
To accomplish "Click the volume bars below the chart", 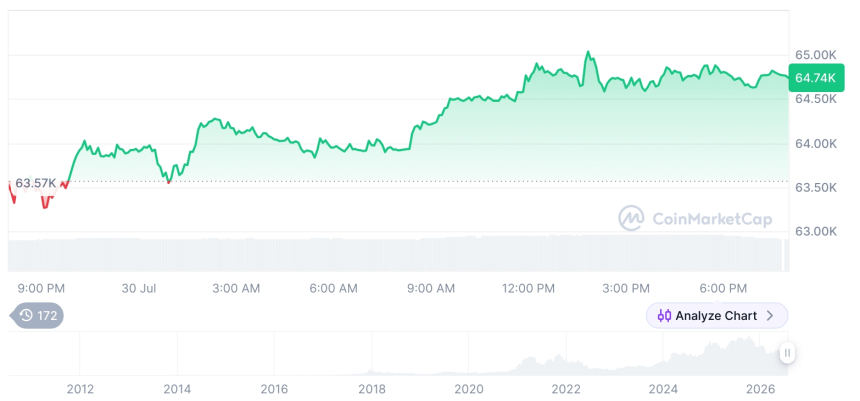I will (x=395, y=253).
